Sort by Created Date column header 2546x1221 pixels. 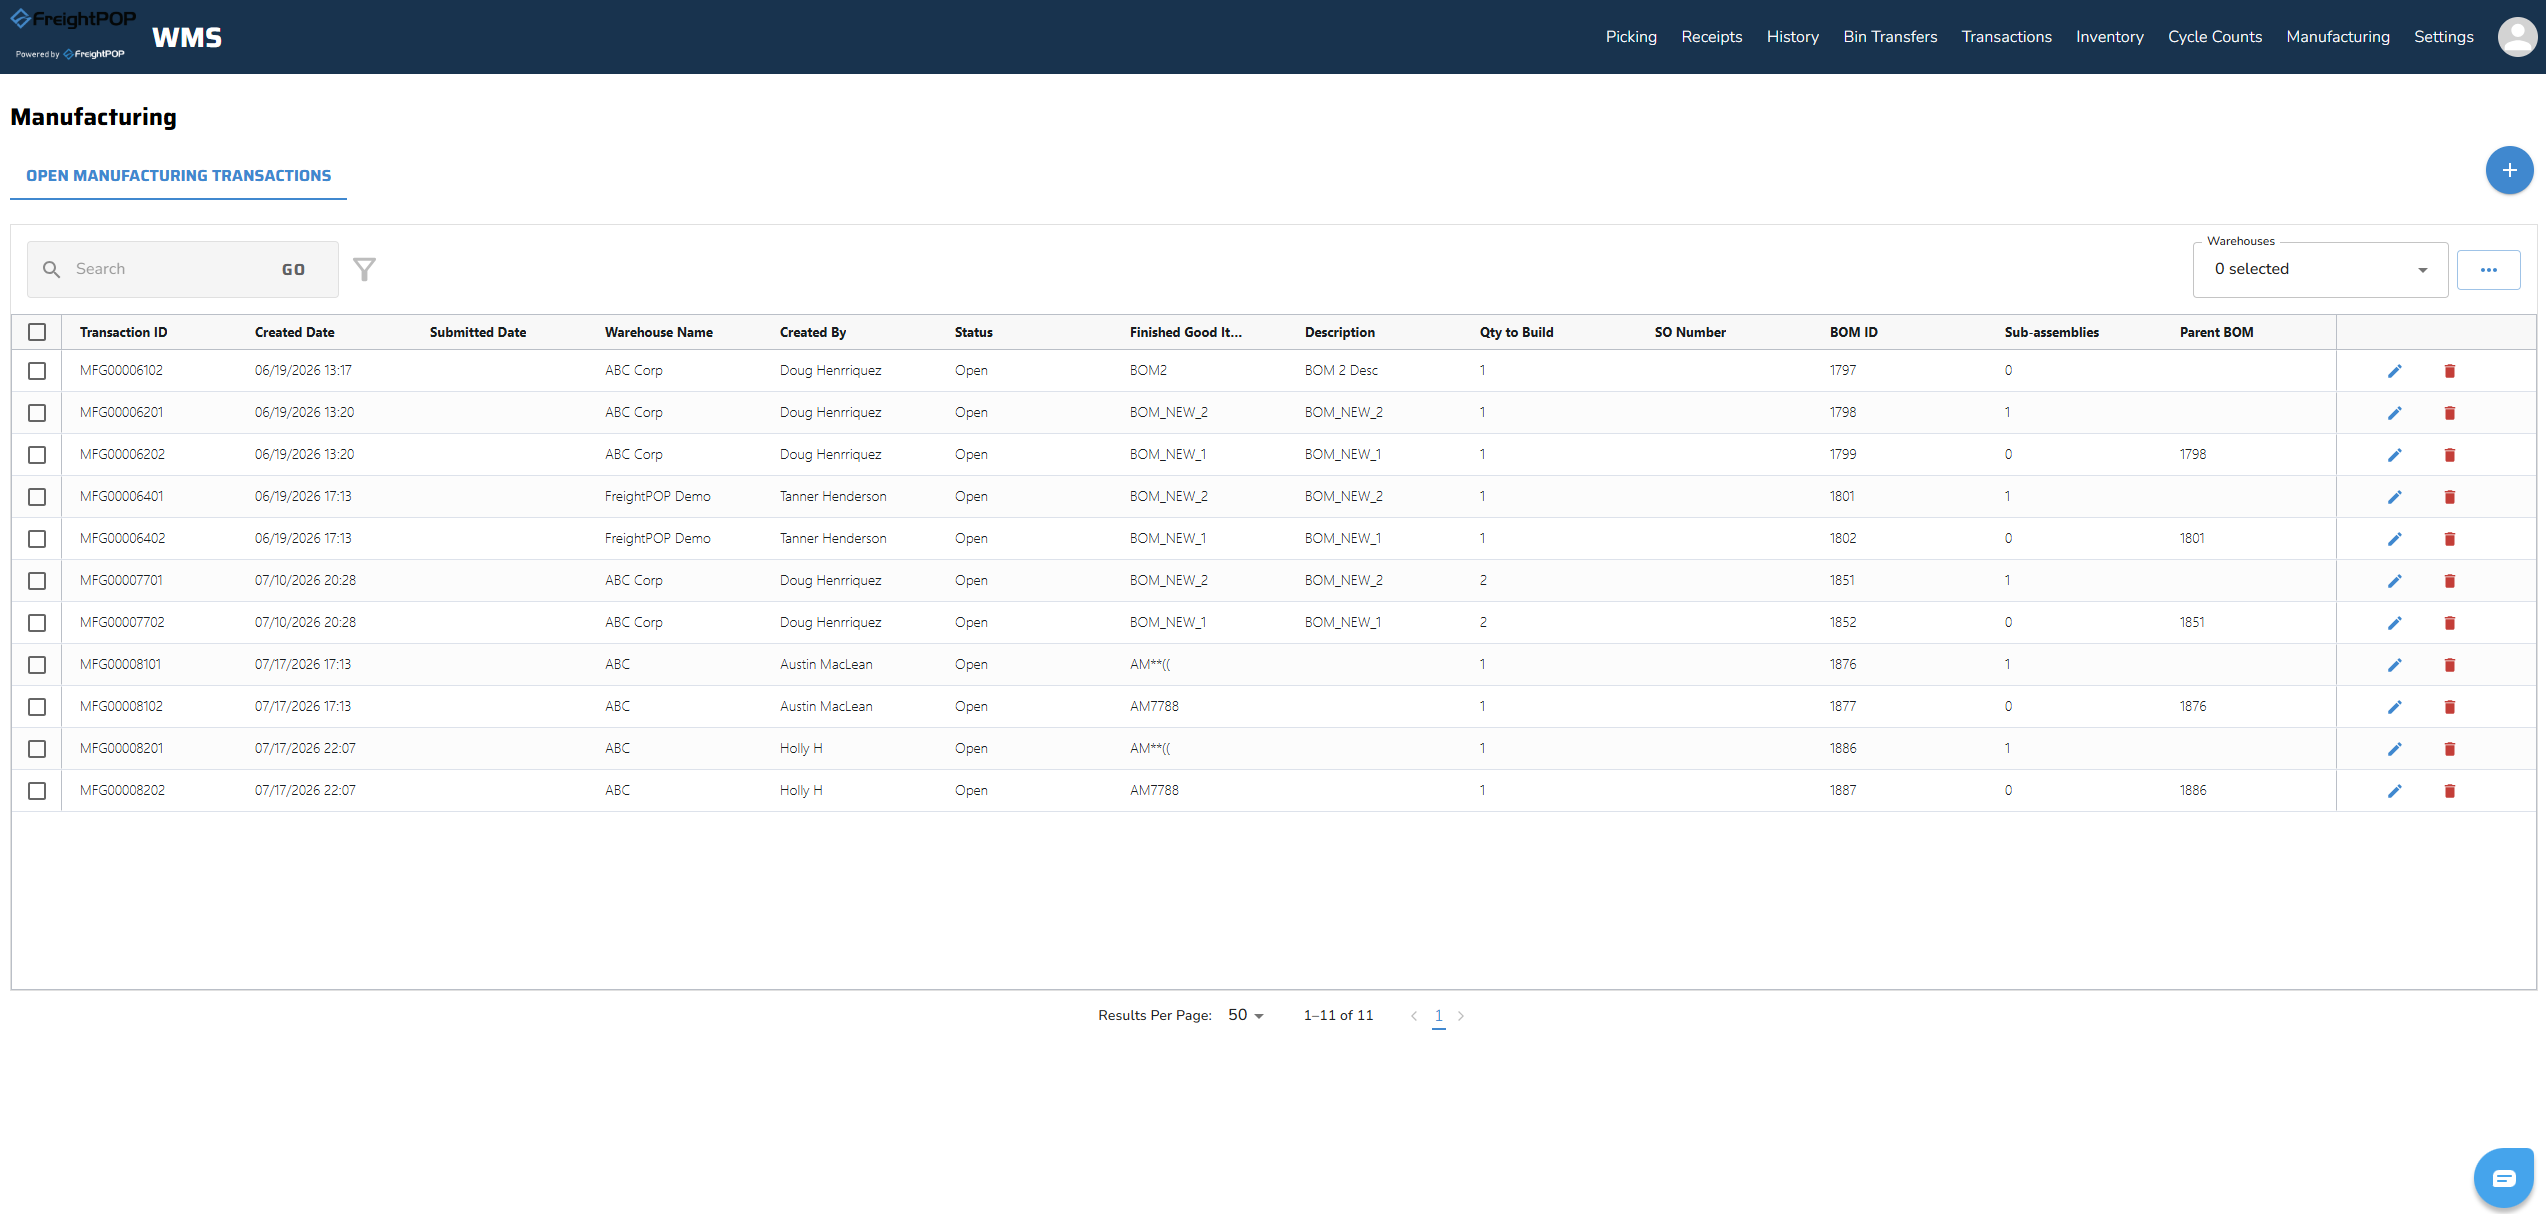[294, 332]
